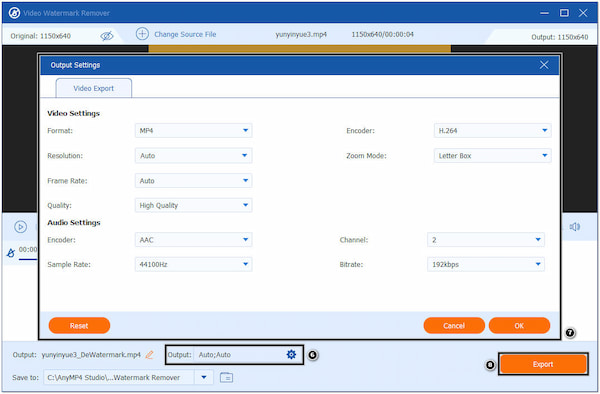Open the Sample Rate dropdown showing 44100Hz

[x=194, y=264]
